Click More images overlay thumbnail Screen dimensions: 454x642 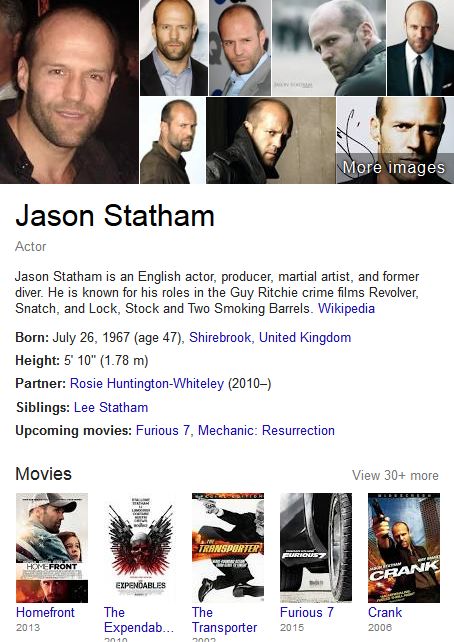coord(395,140)
